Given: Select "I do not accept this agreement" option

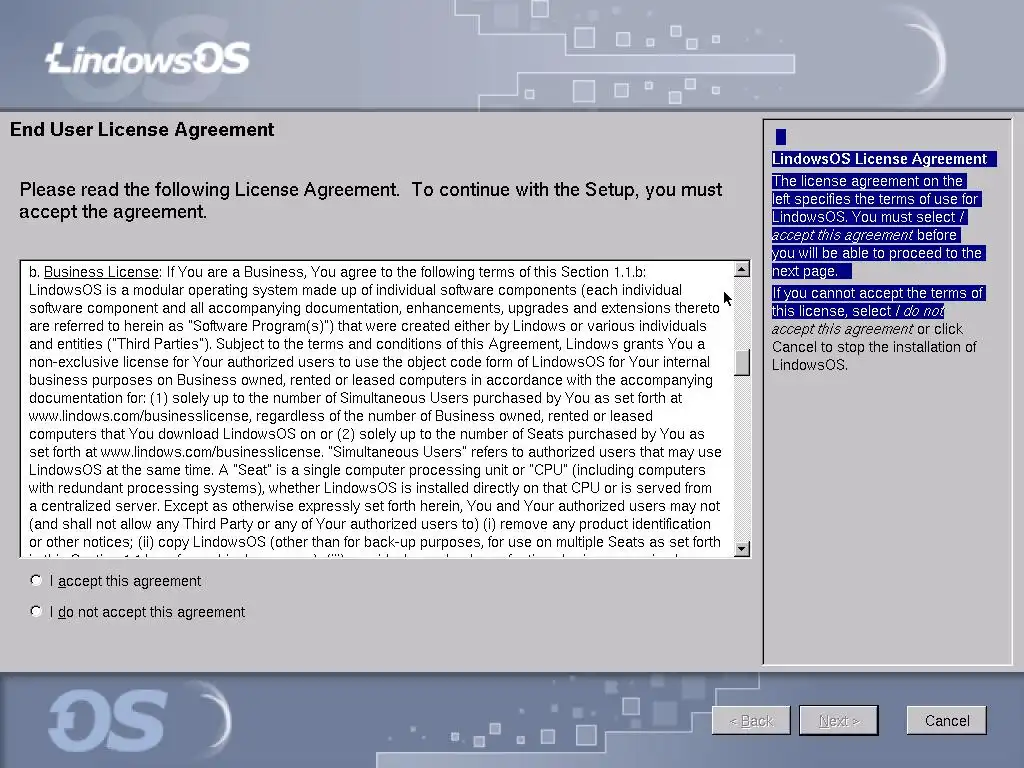Looking at the screenshot, I should [36, 611].
